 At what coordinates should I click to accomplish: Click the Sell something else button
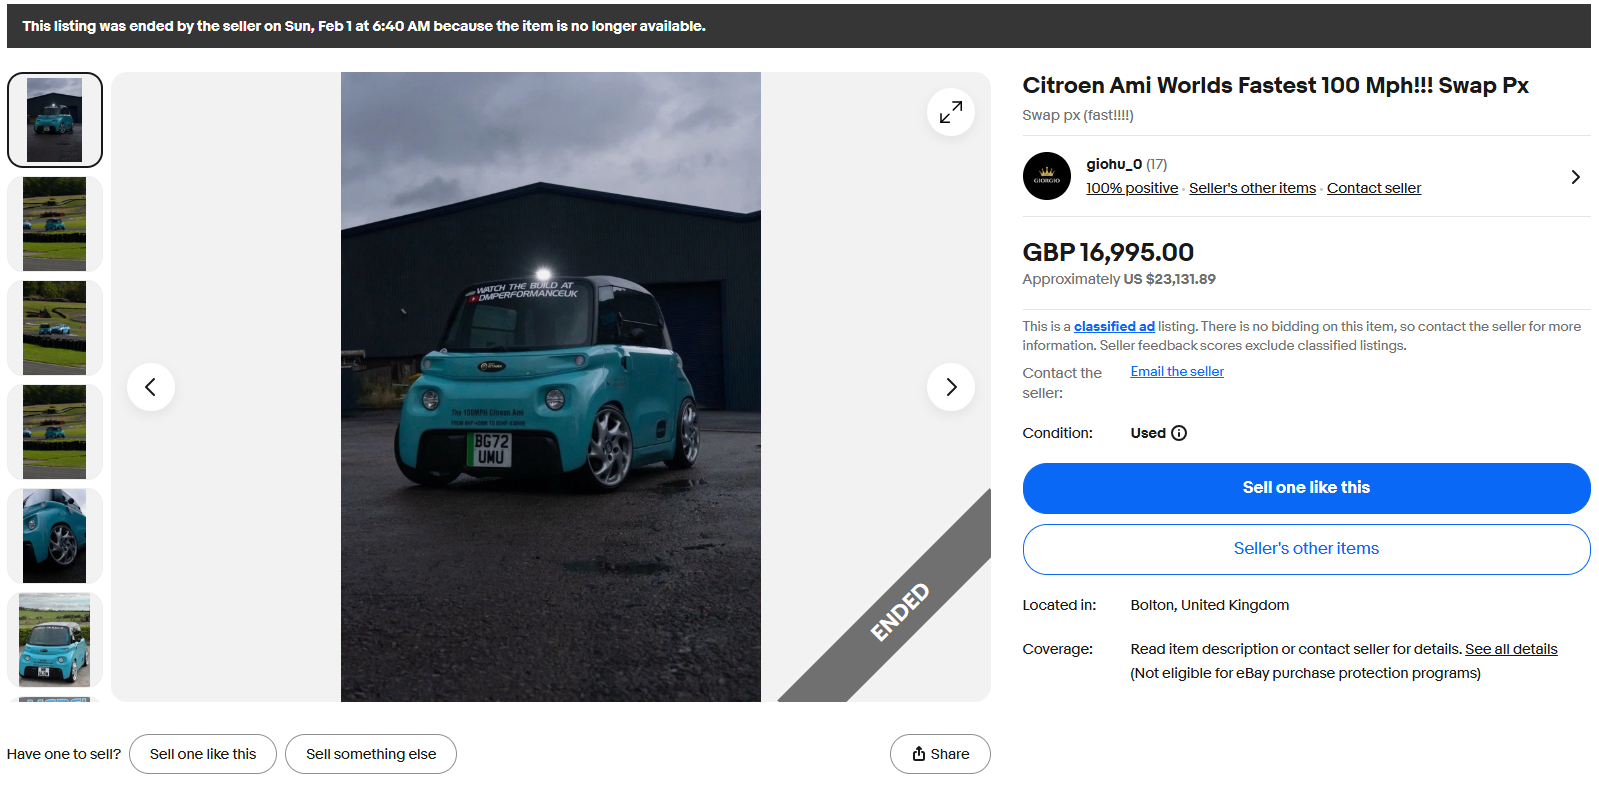point(371,754)
